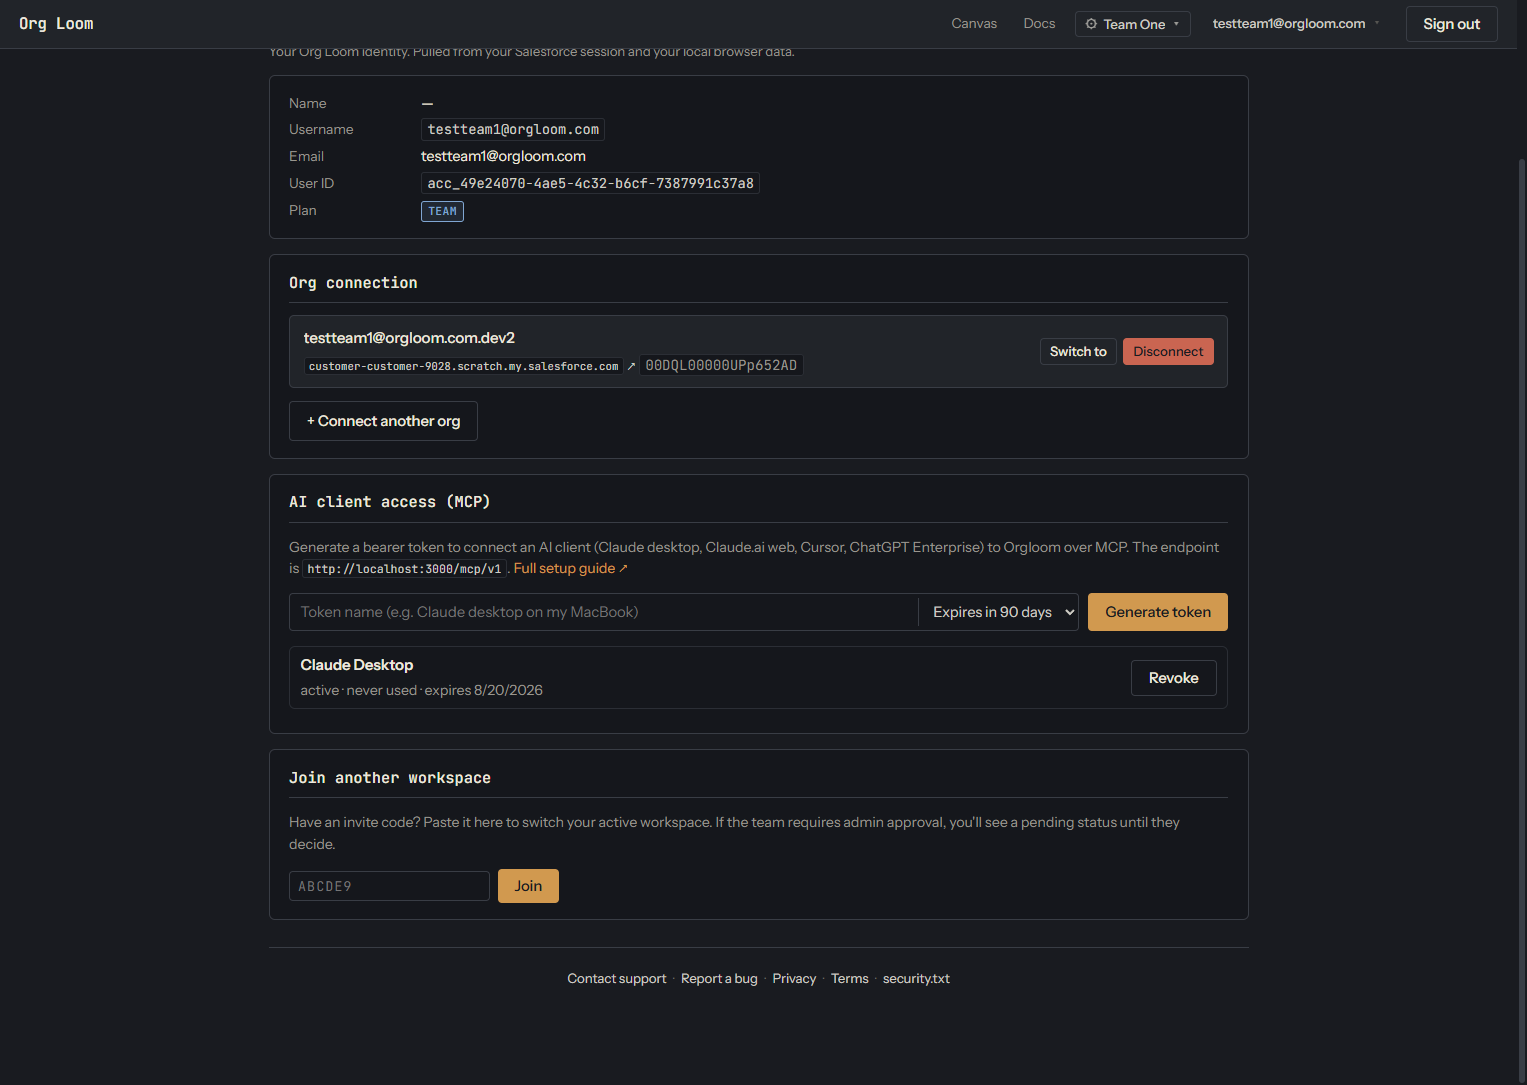Screen dimensions: 1527x1085
Task: Click the token status line expires 8/20/2026
Action: pos(421,690)
